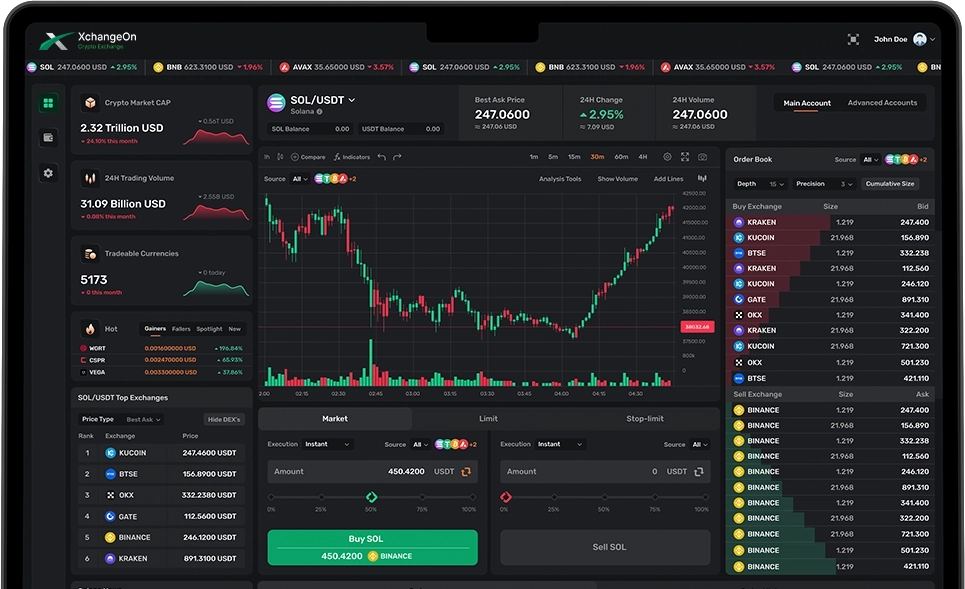Open the Depth 15 dropdown
This screenshot has width=965, height=589.
pyautogui.click(x=760, y=183)
